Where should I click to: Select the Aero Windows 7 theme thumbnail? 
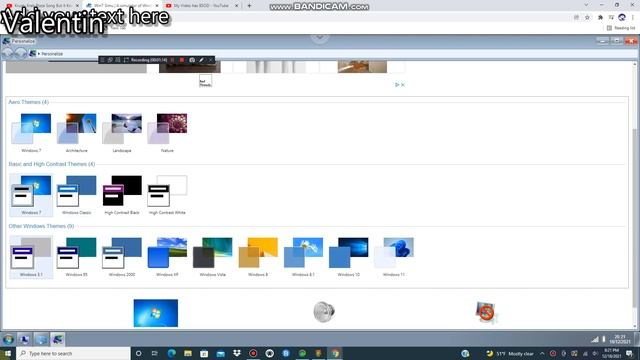pos(31,133)
